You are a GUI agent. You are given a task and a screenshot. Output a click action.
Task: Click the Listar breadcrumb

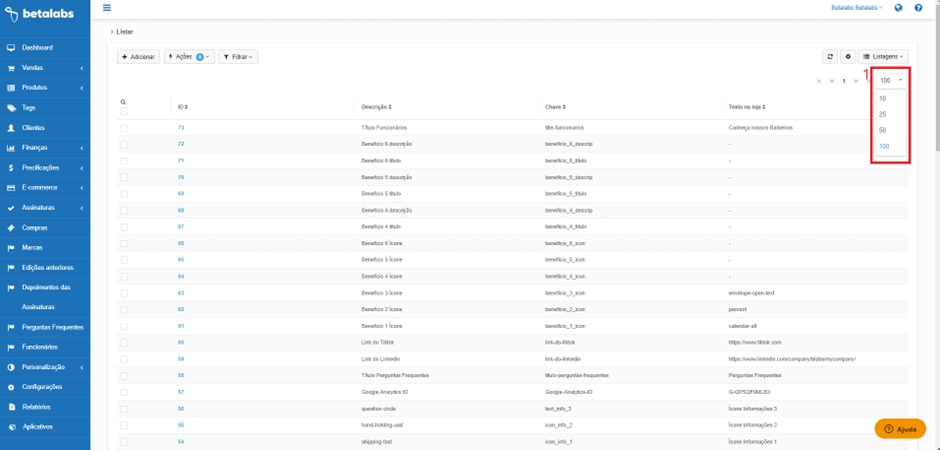125,31
